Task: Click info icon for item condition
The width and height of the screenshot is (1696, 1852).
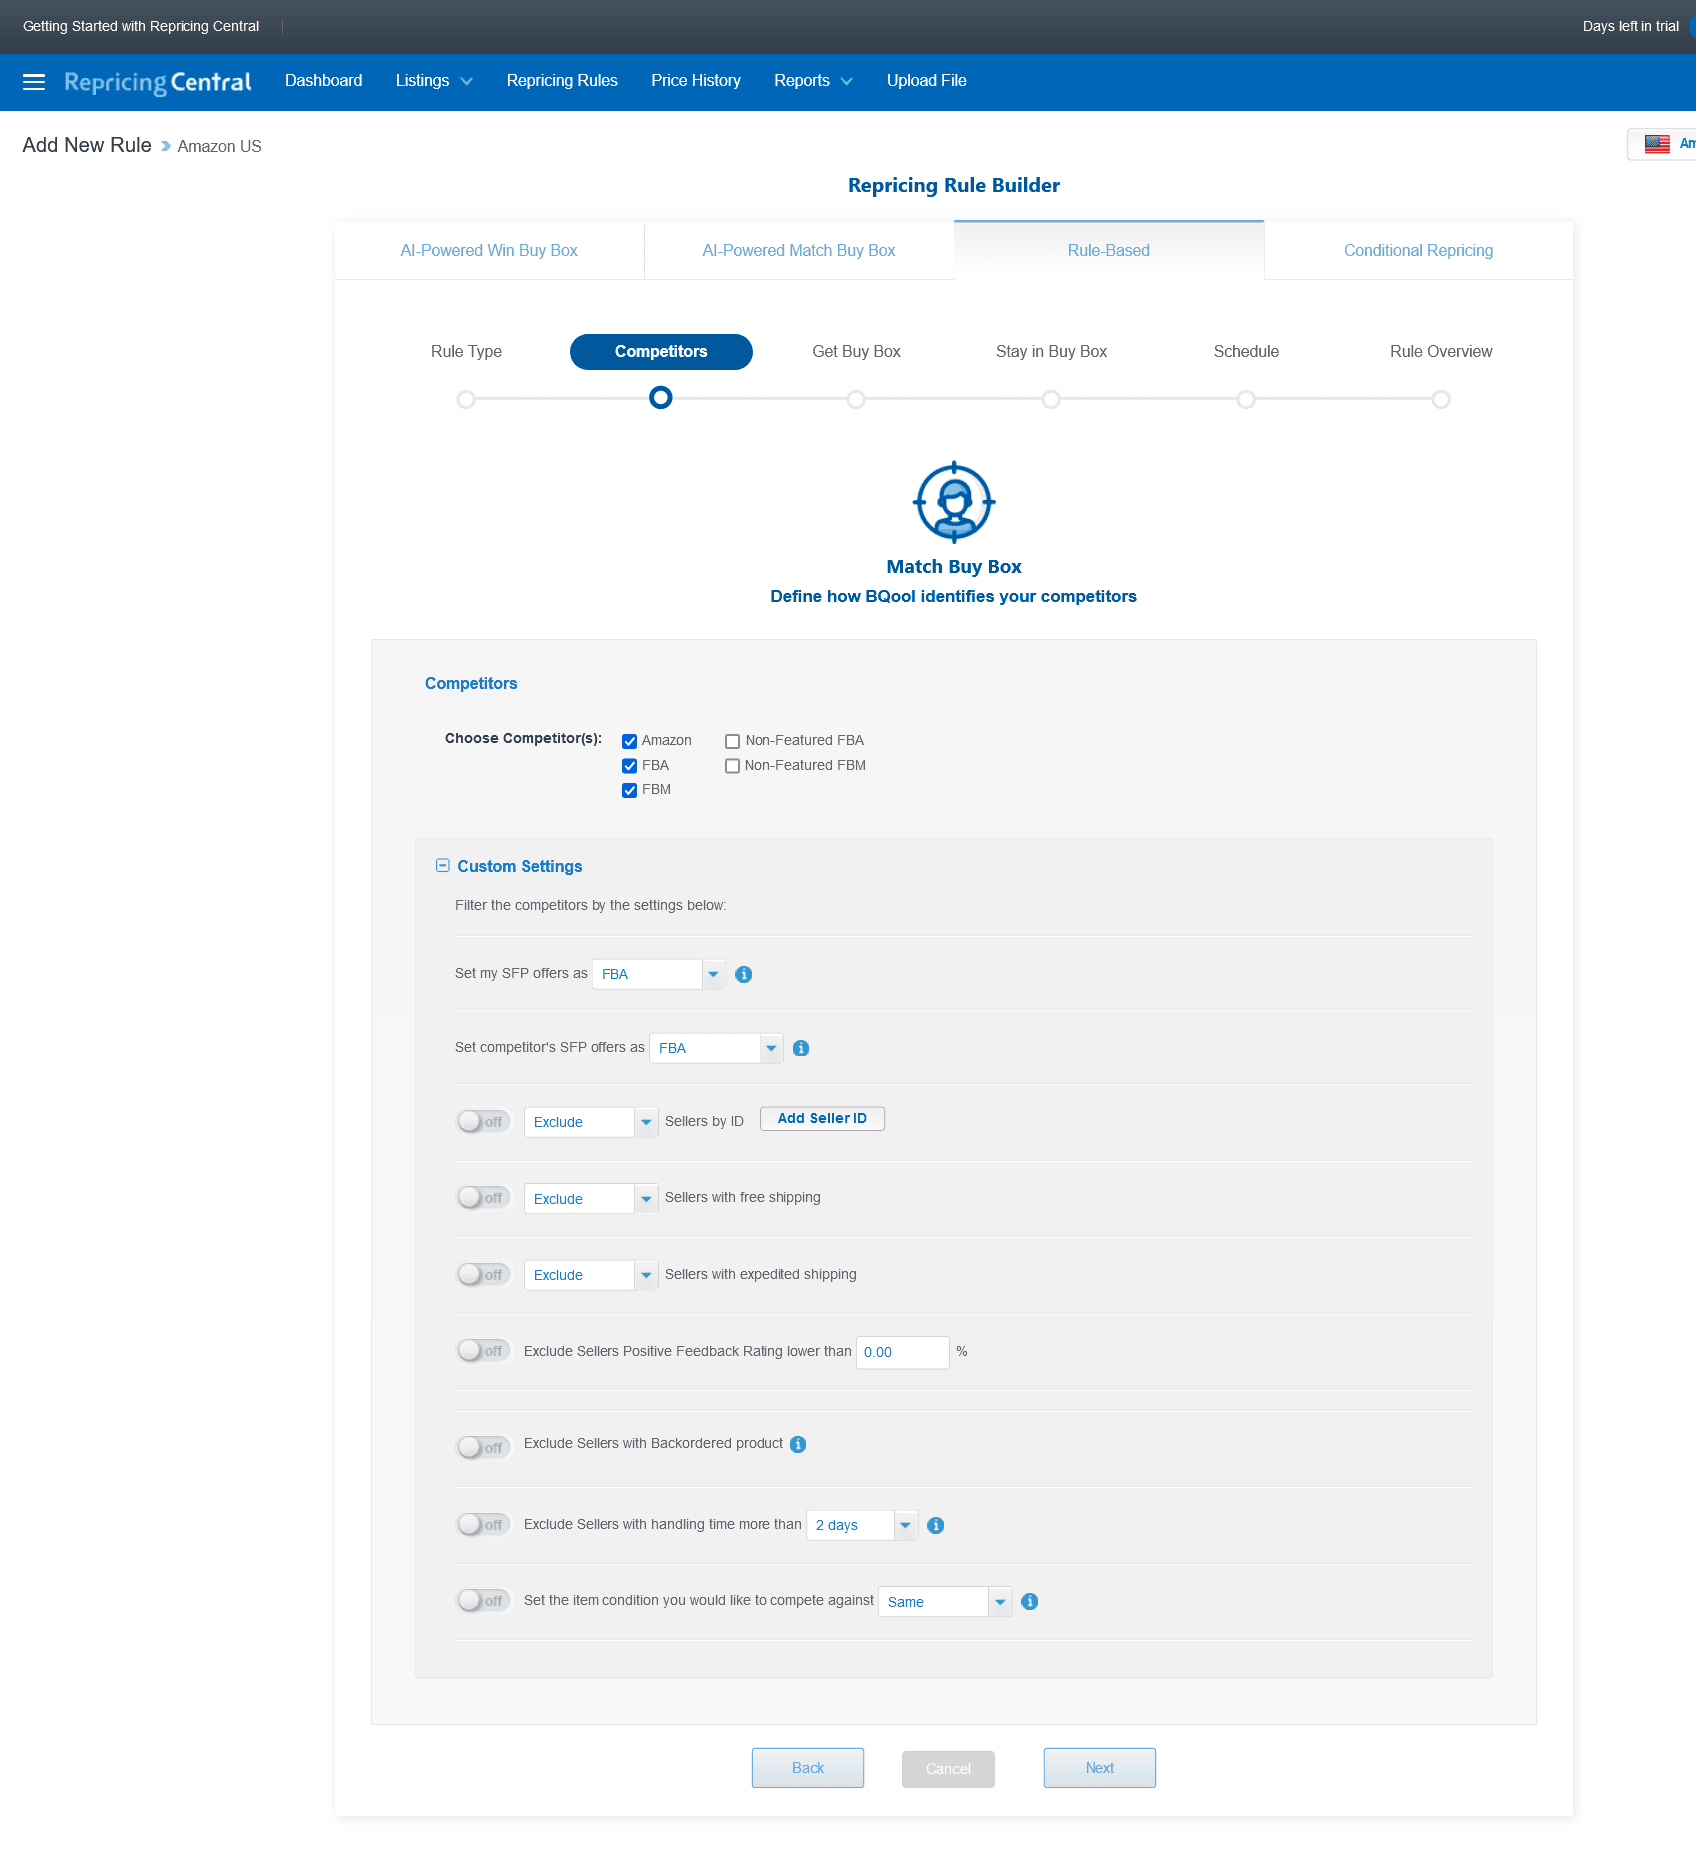Action: [x=1029, y=1601]
